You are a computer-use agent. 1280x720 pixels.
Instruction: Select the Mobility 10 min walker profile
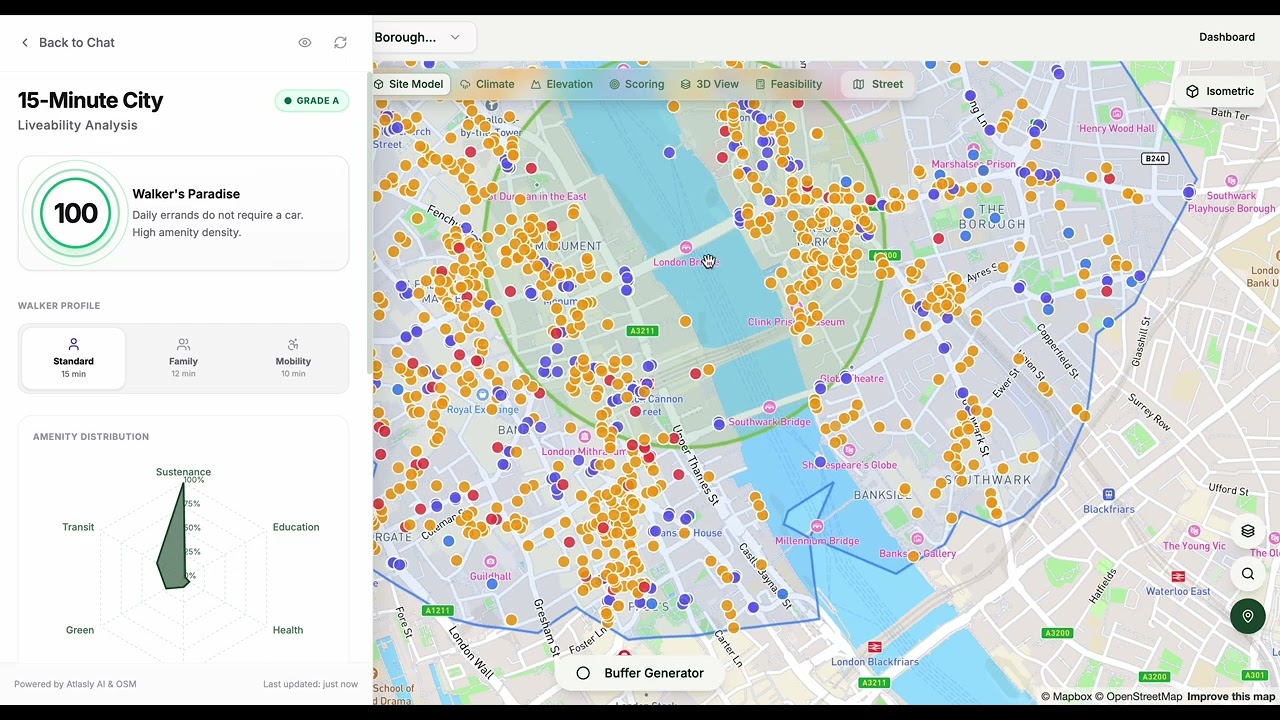pyautogui.click(x=293, y=358)
